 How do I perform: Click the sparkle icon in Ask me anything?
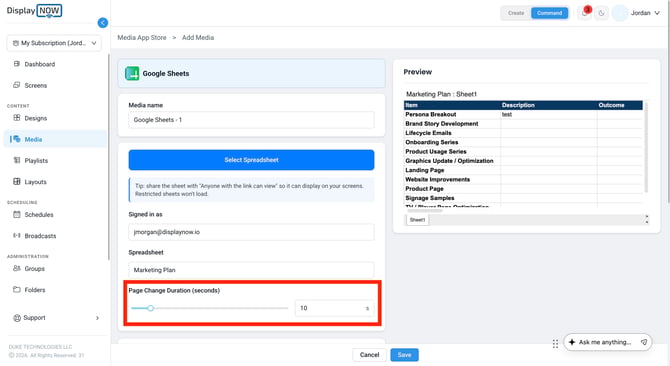[572, 342]
